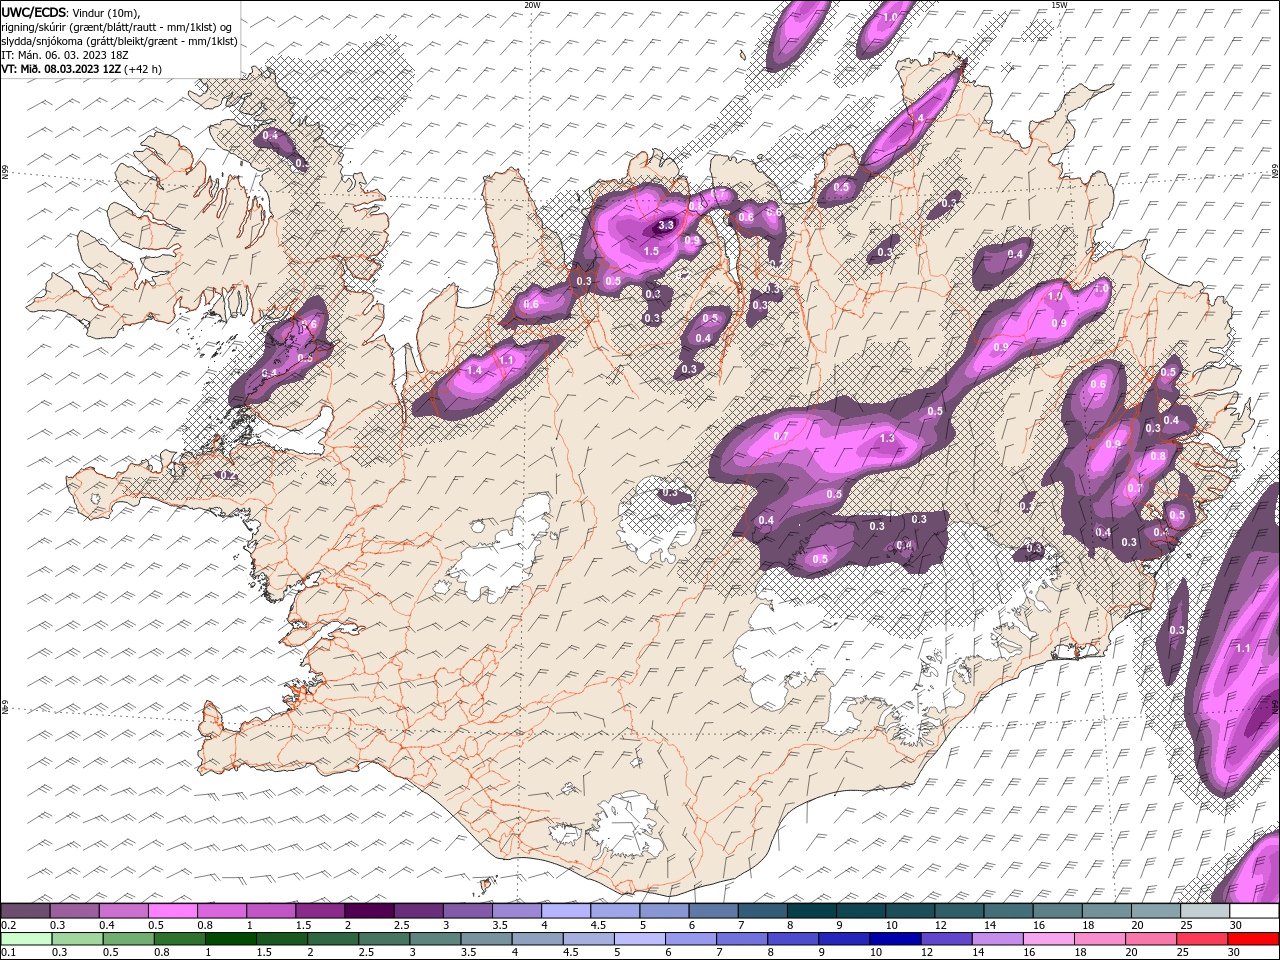Viewport: 1280px width, 960px height.
Task: Pick the darkest green lower swatch between 1 and 1.5
Action: 231,939
